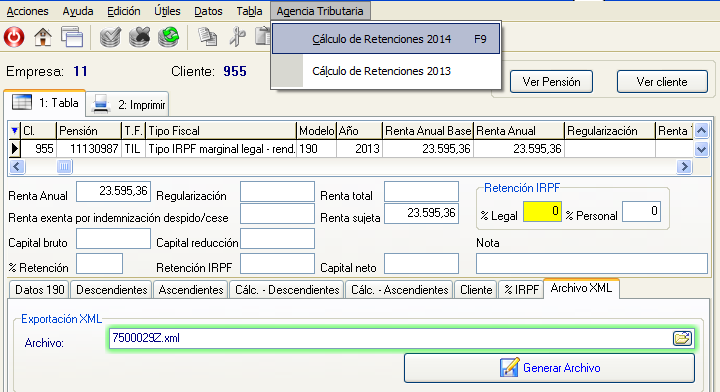Open the Descendientes tab
The height and width of the screenshot is (392, 720).
[x=112, y=290]
